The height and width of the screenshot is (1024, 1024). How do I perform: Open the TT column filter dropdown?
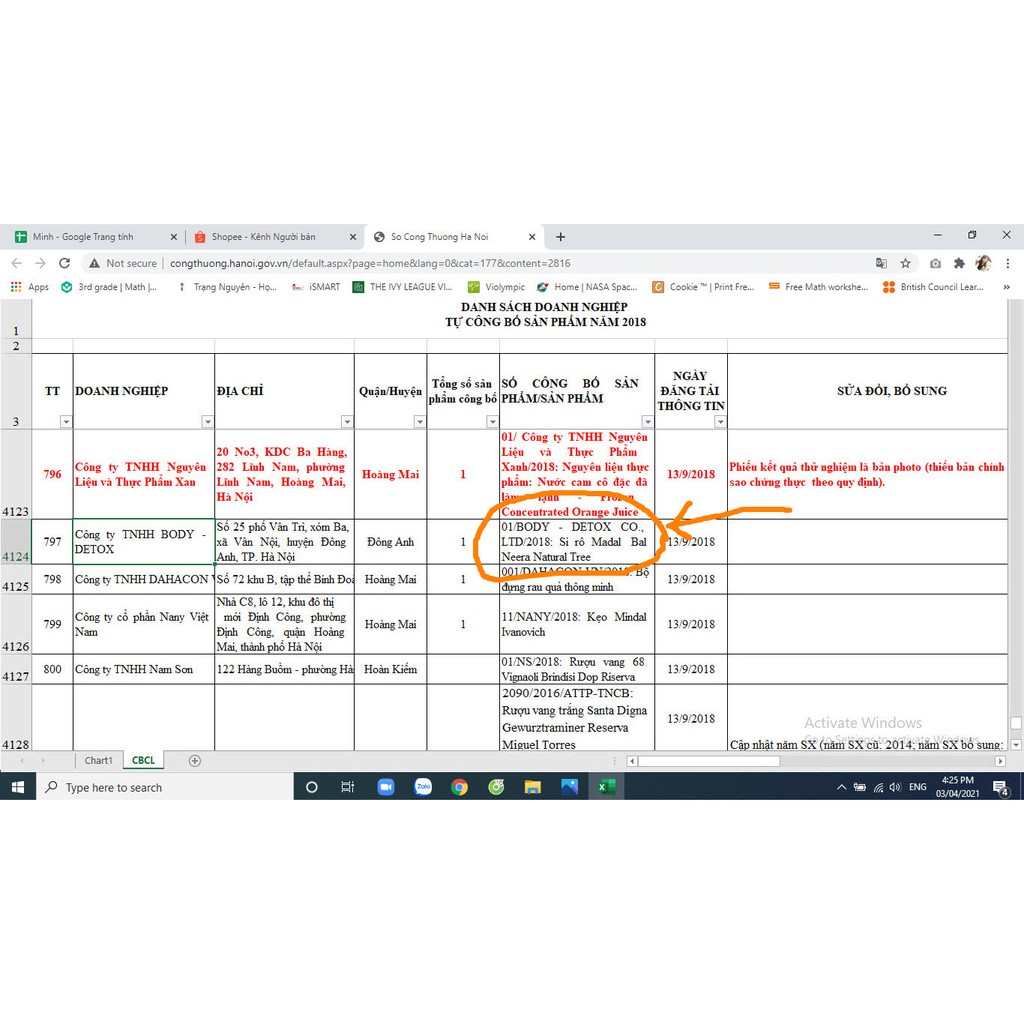point(66,422)
